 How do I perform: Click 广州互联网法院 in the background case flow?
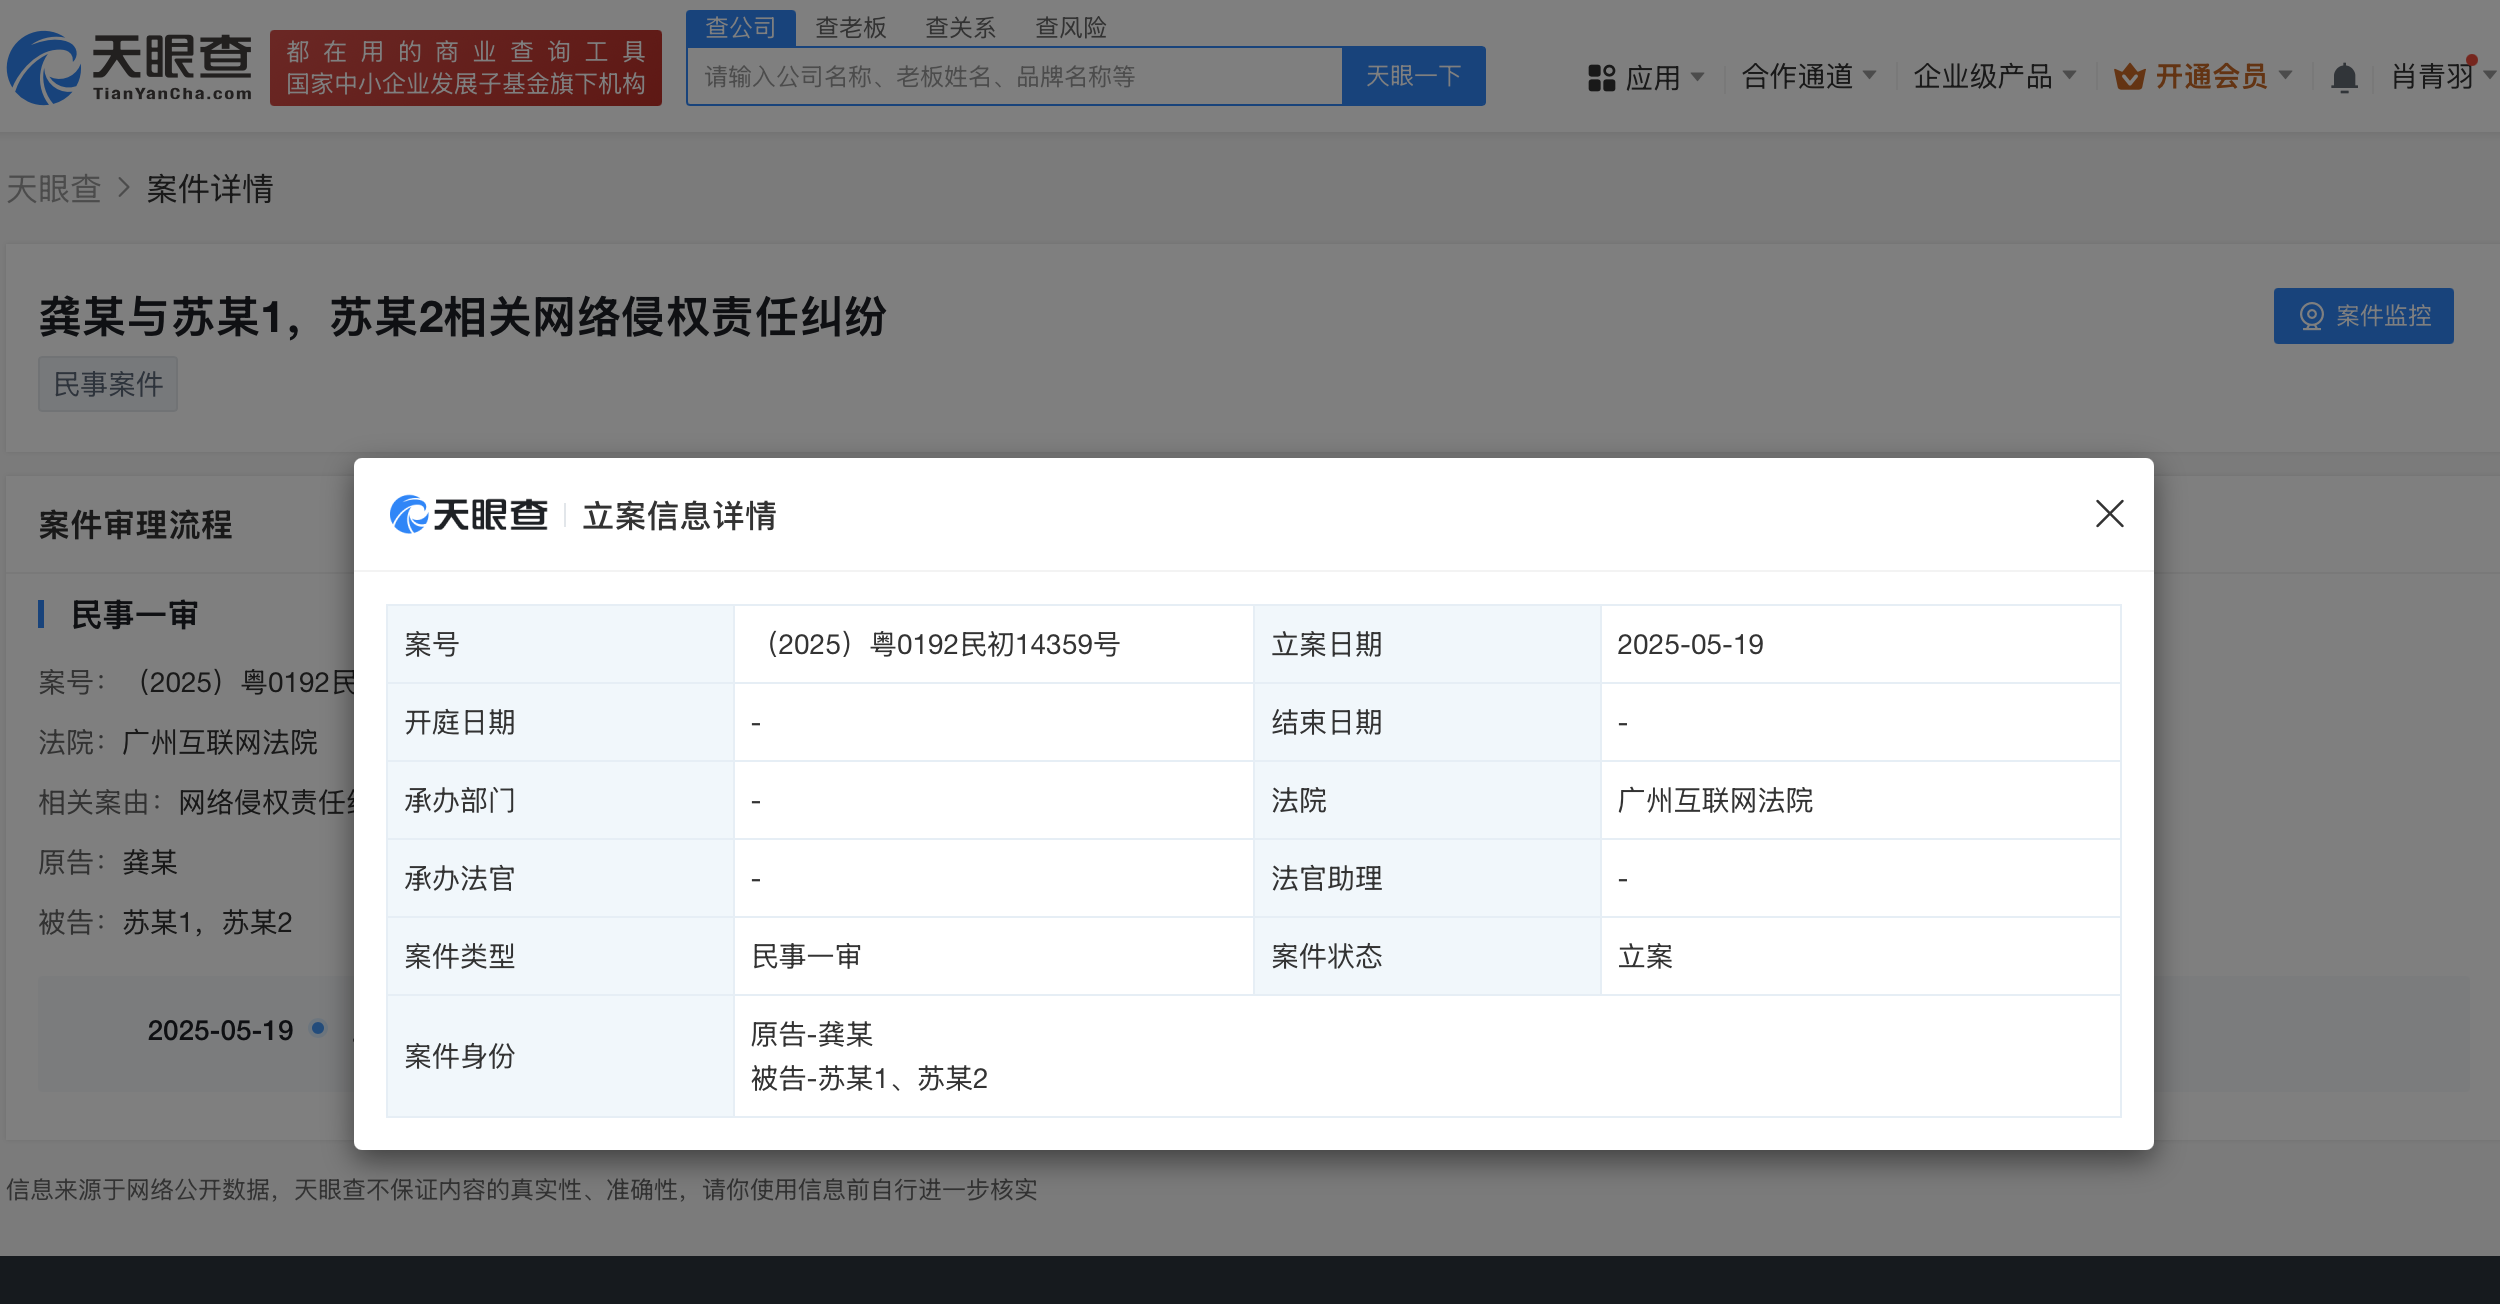click(x=220, y=742)
